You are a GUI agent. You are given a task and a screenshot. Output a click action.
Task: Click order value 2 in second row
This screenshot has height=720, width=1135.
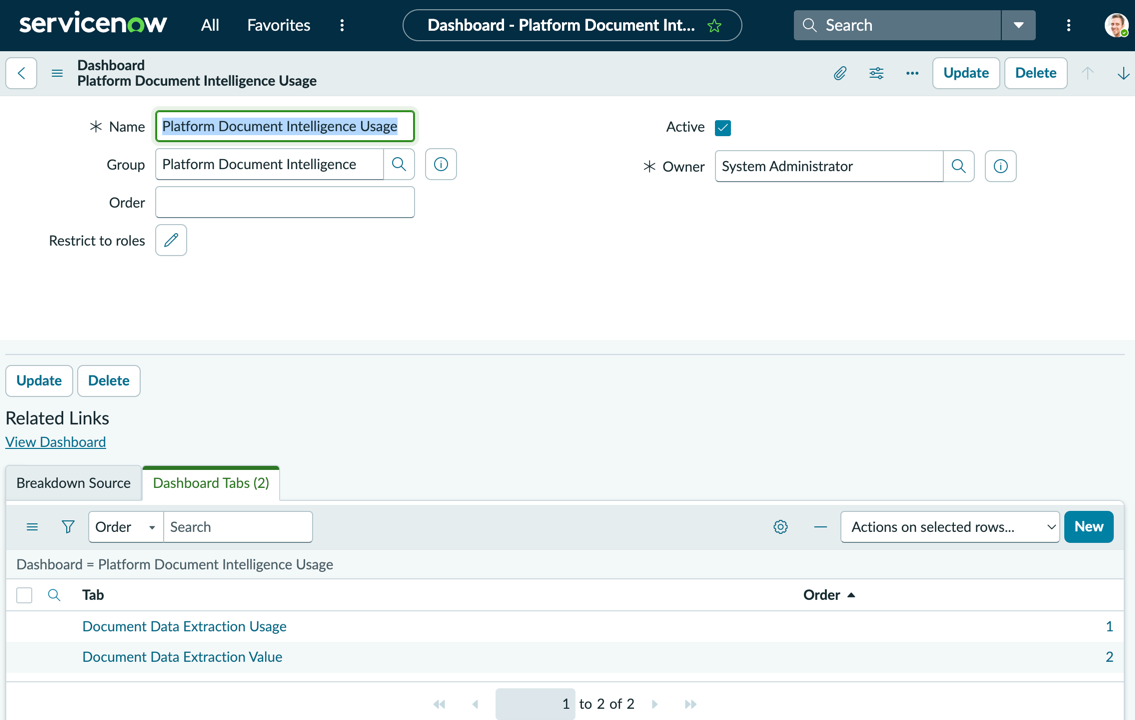tap(1109, 657)
